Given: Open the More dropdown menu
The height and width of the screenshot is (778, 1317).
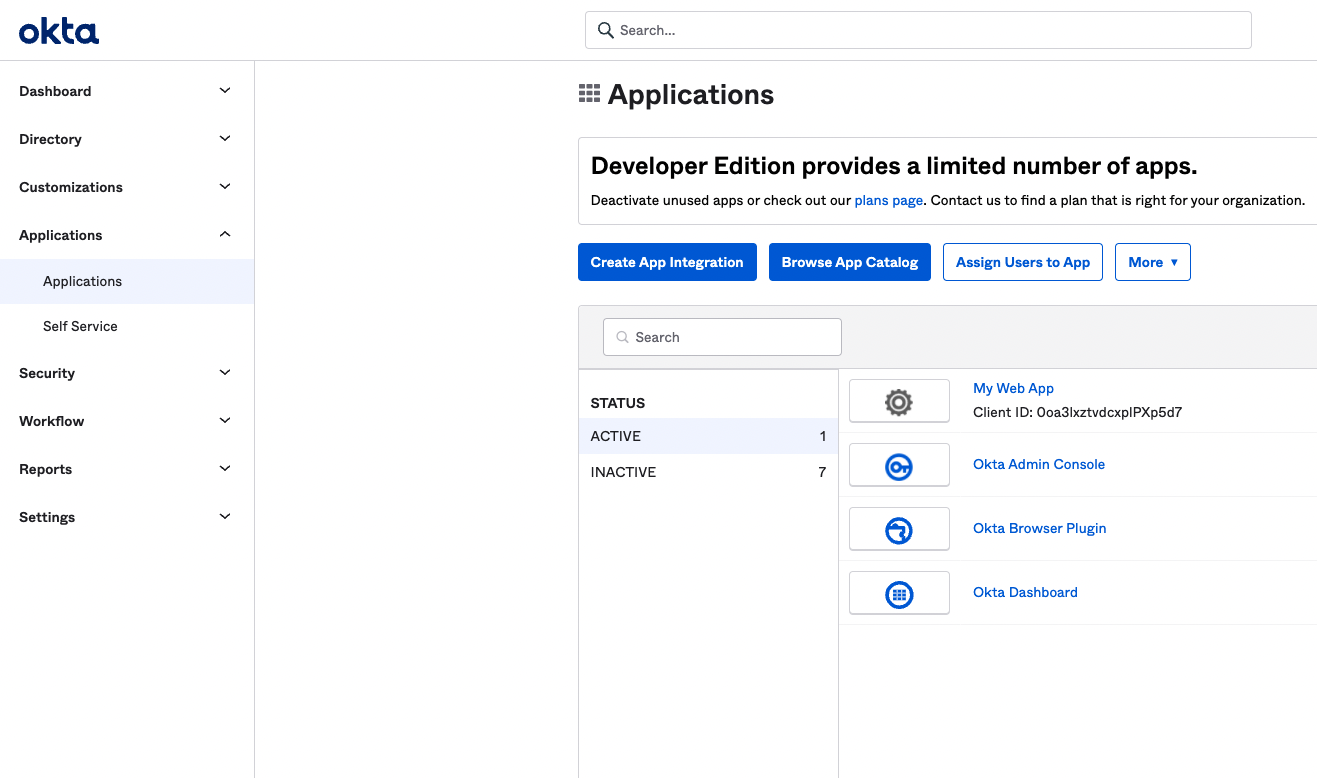Looking at the screenshot, I should (1152, 262).
